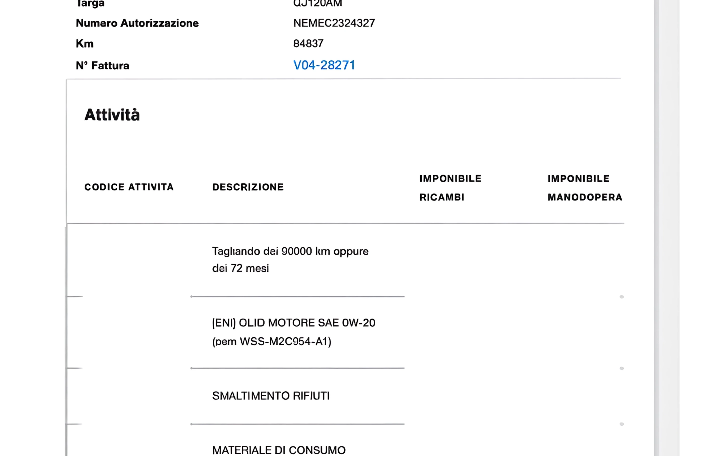Image resolution: width=724 pixels, height=456 pixels.
Task: Select the Imponibile Manodopera column header
Action: (x=584, y=188)
